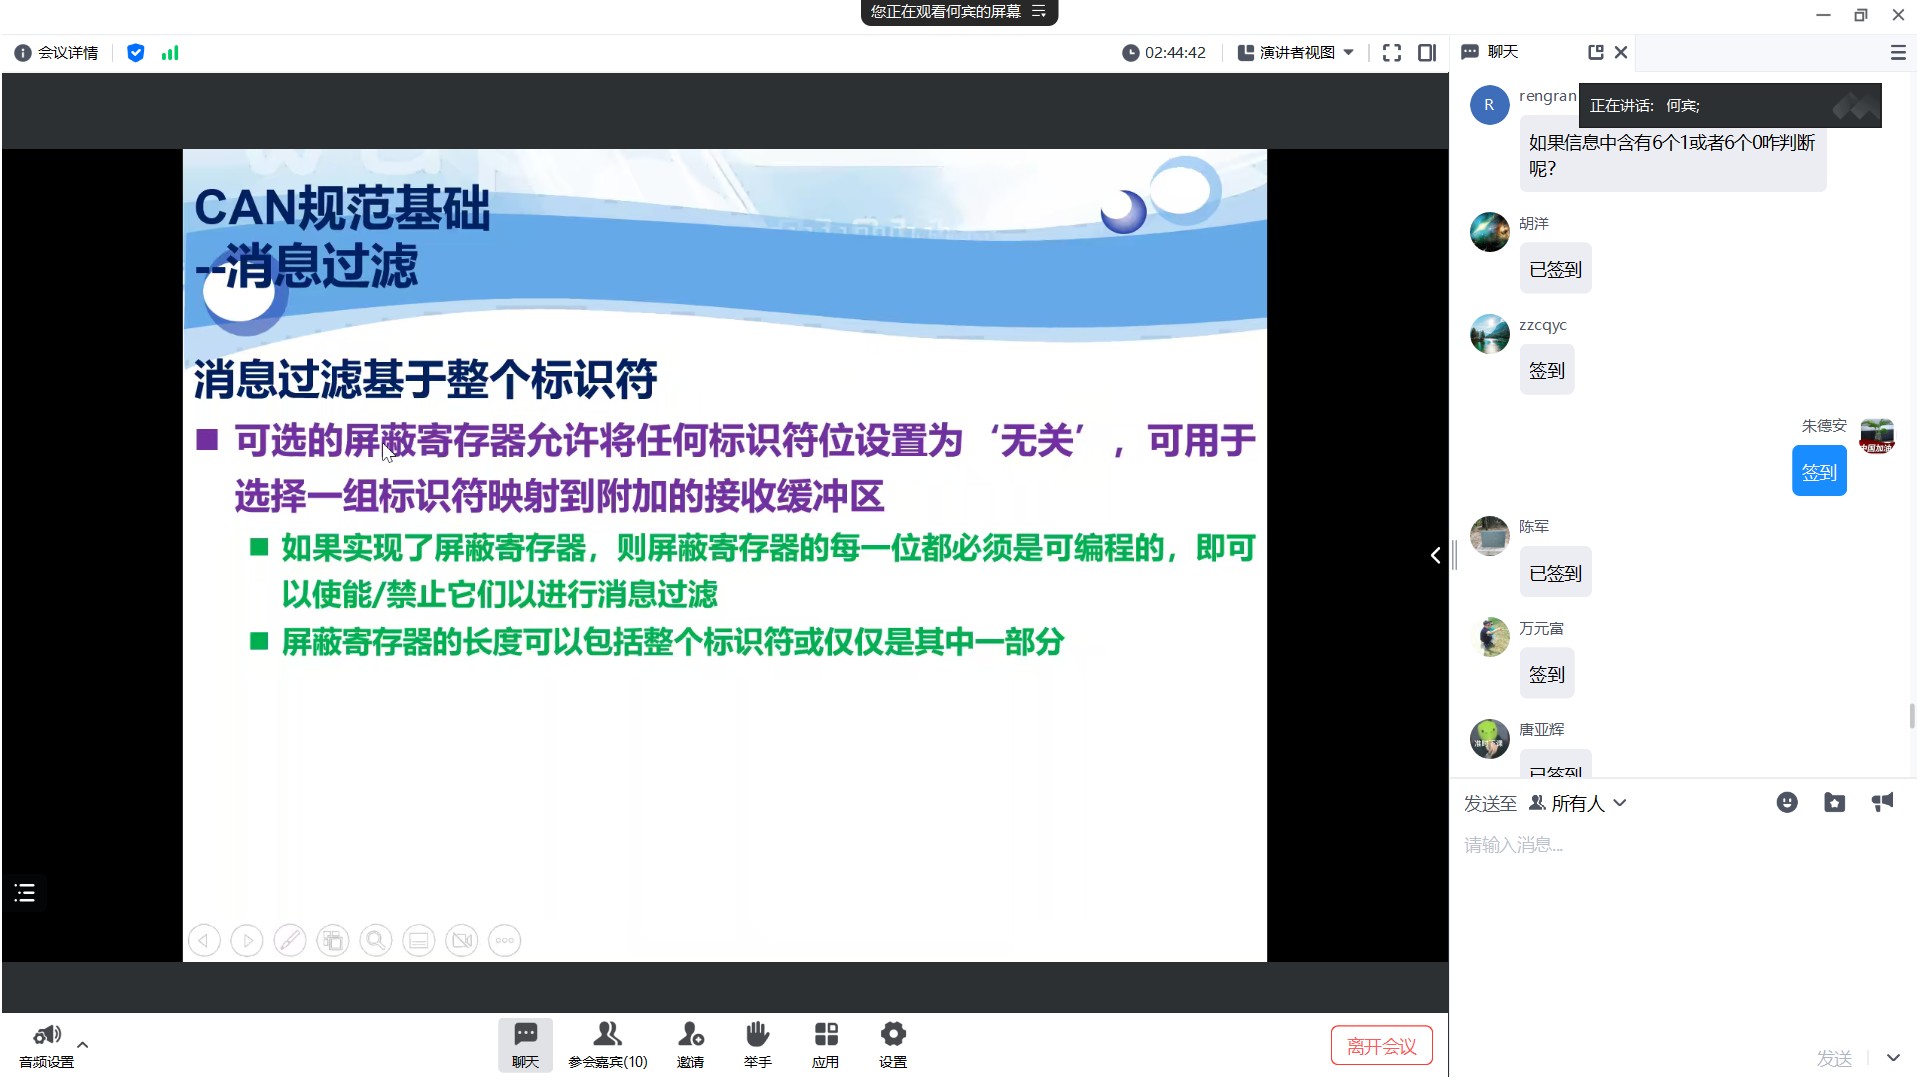Expand the speaker view (演讲者视图) dropdown
1920x1080 pixels.
1296,53
